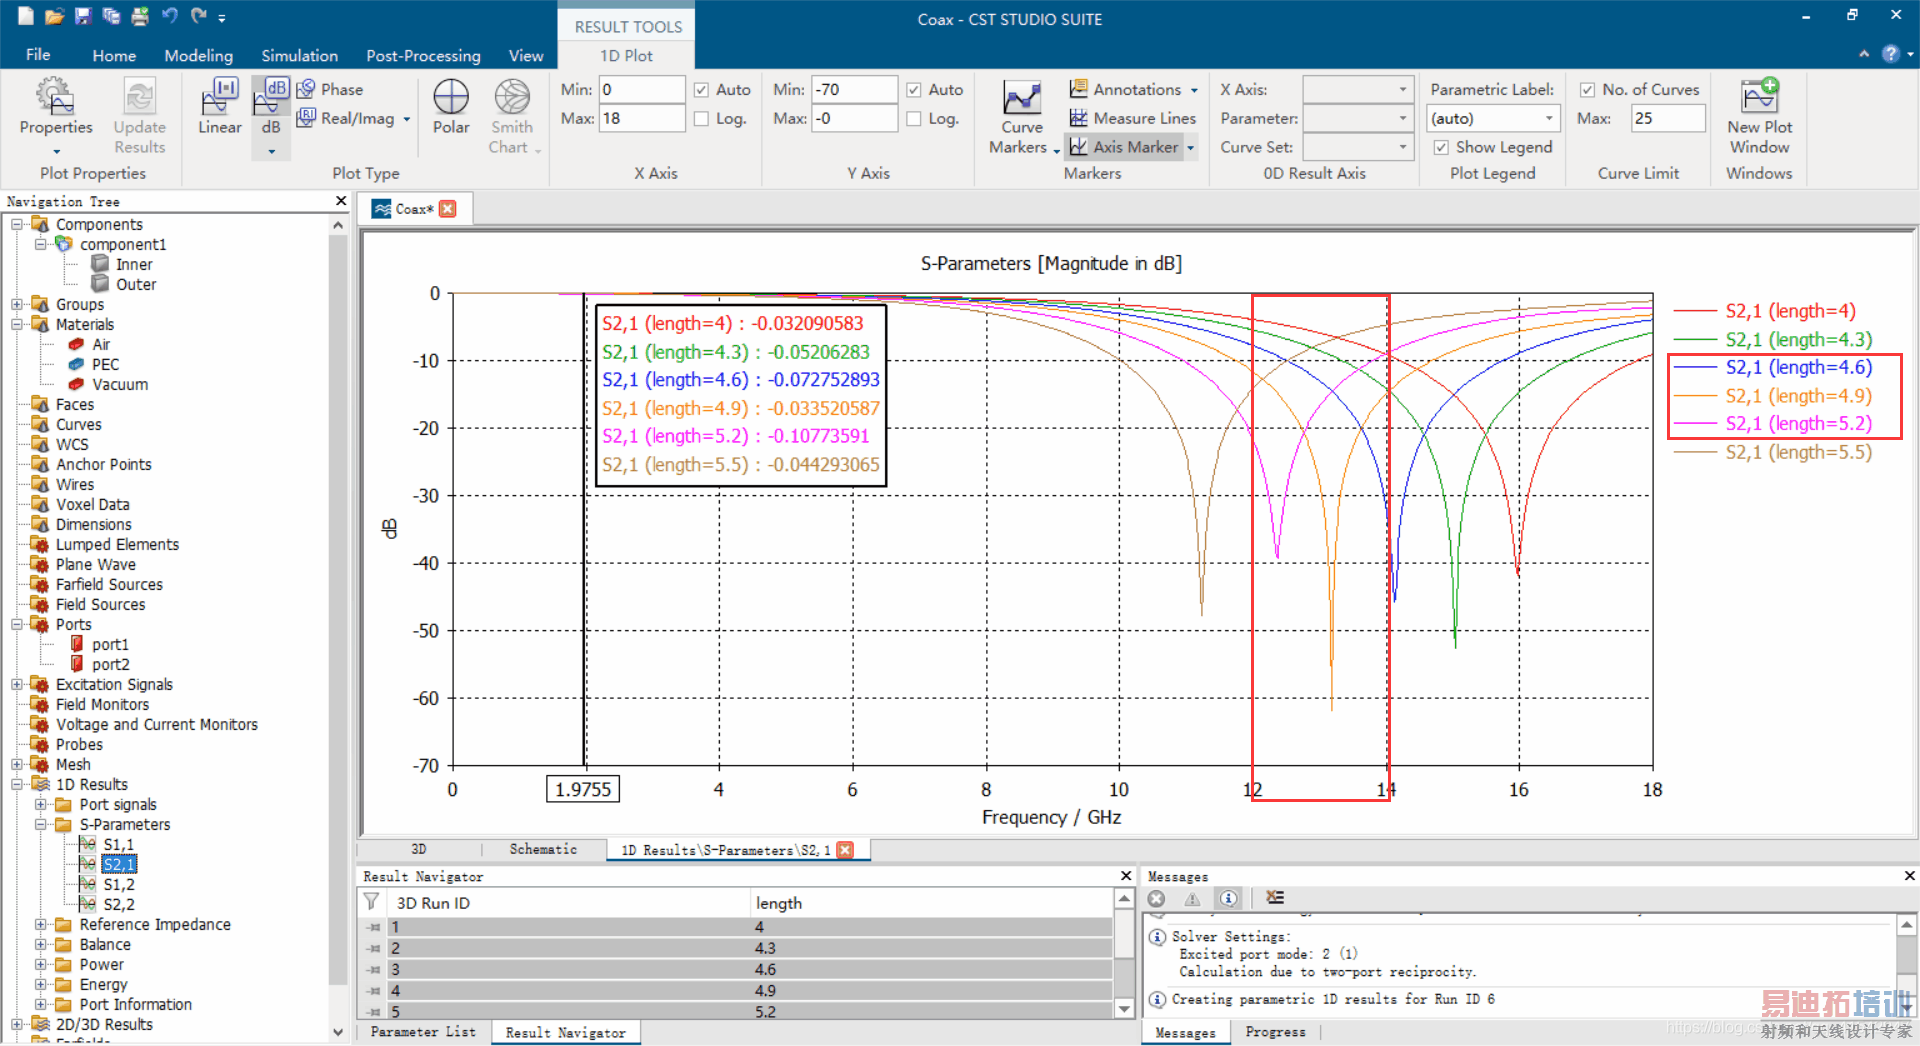Disable the Show Legend checkbox
Screen dimensions: 1920x1046
point(1441,147)
